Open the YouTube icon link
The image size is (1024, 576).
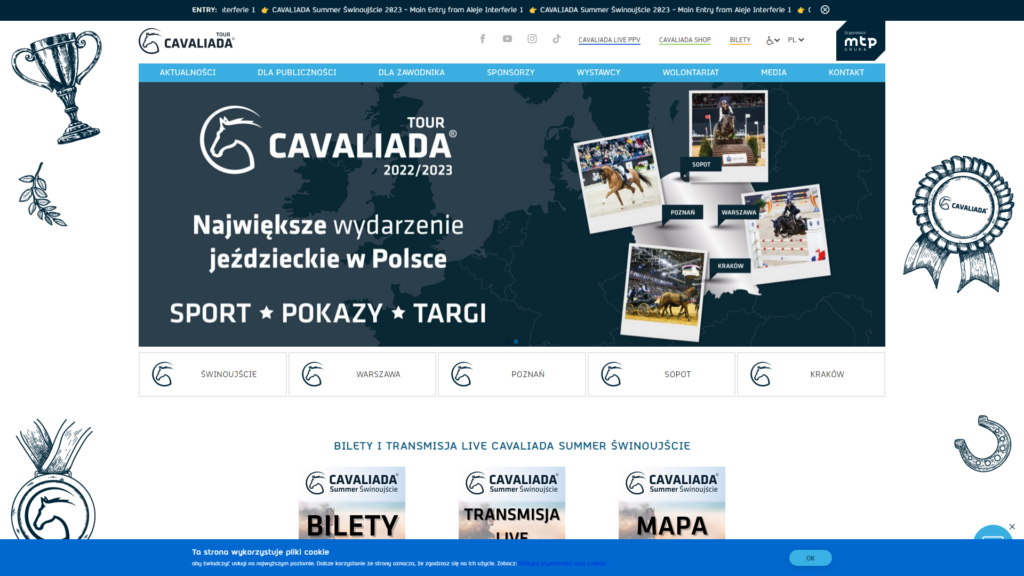coord(507,39)
